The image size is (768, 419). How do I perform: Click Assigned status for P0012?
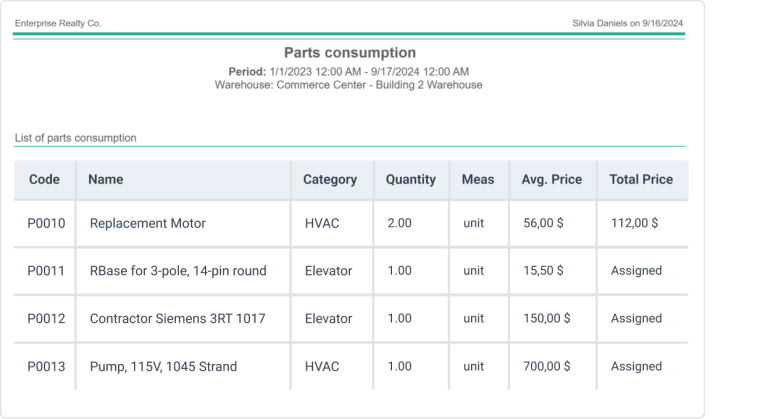(x=636, y=319)
